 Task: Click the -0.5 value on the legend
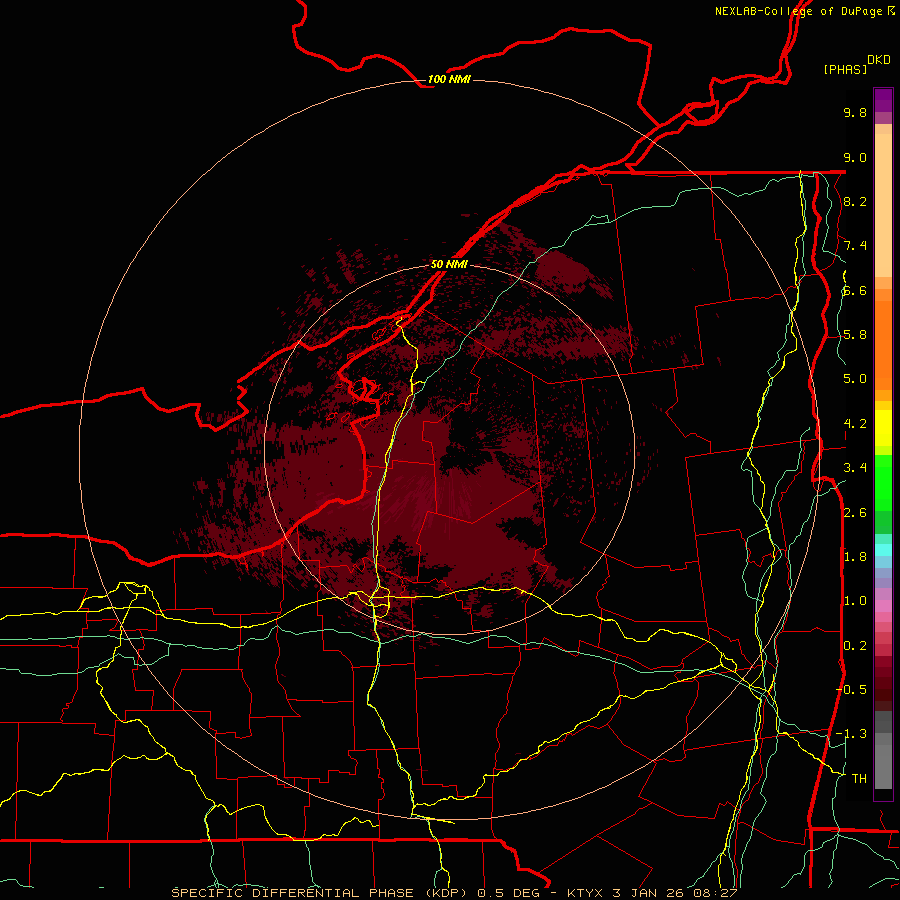tap(851, 690)
